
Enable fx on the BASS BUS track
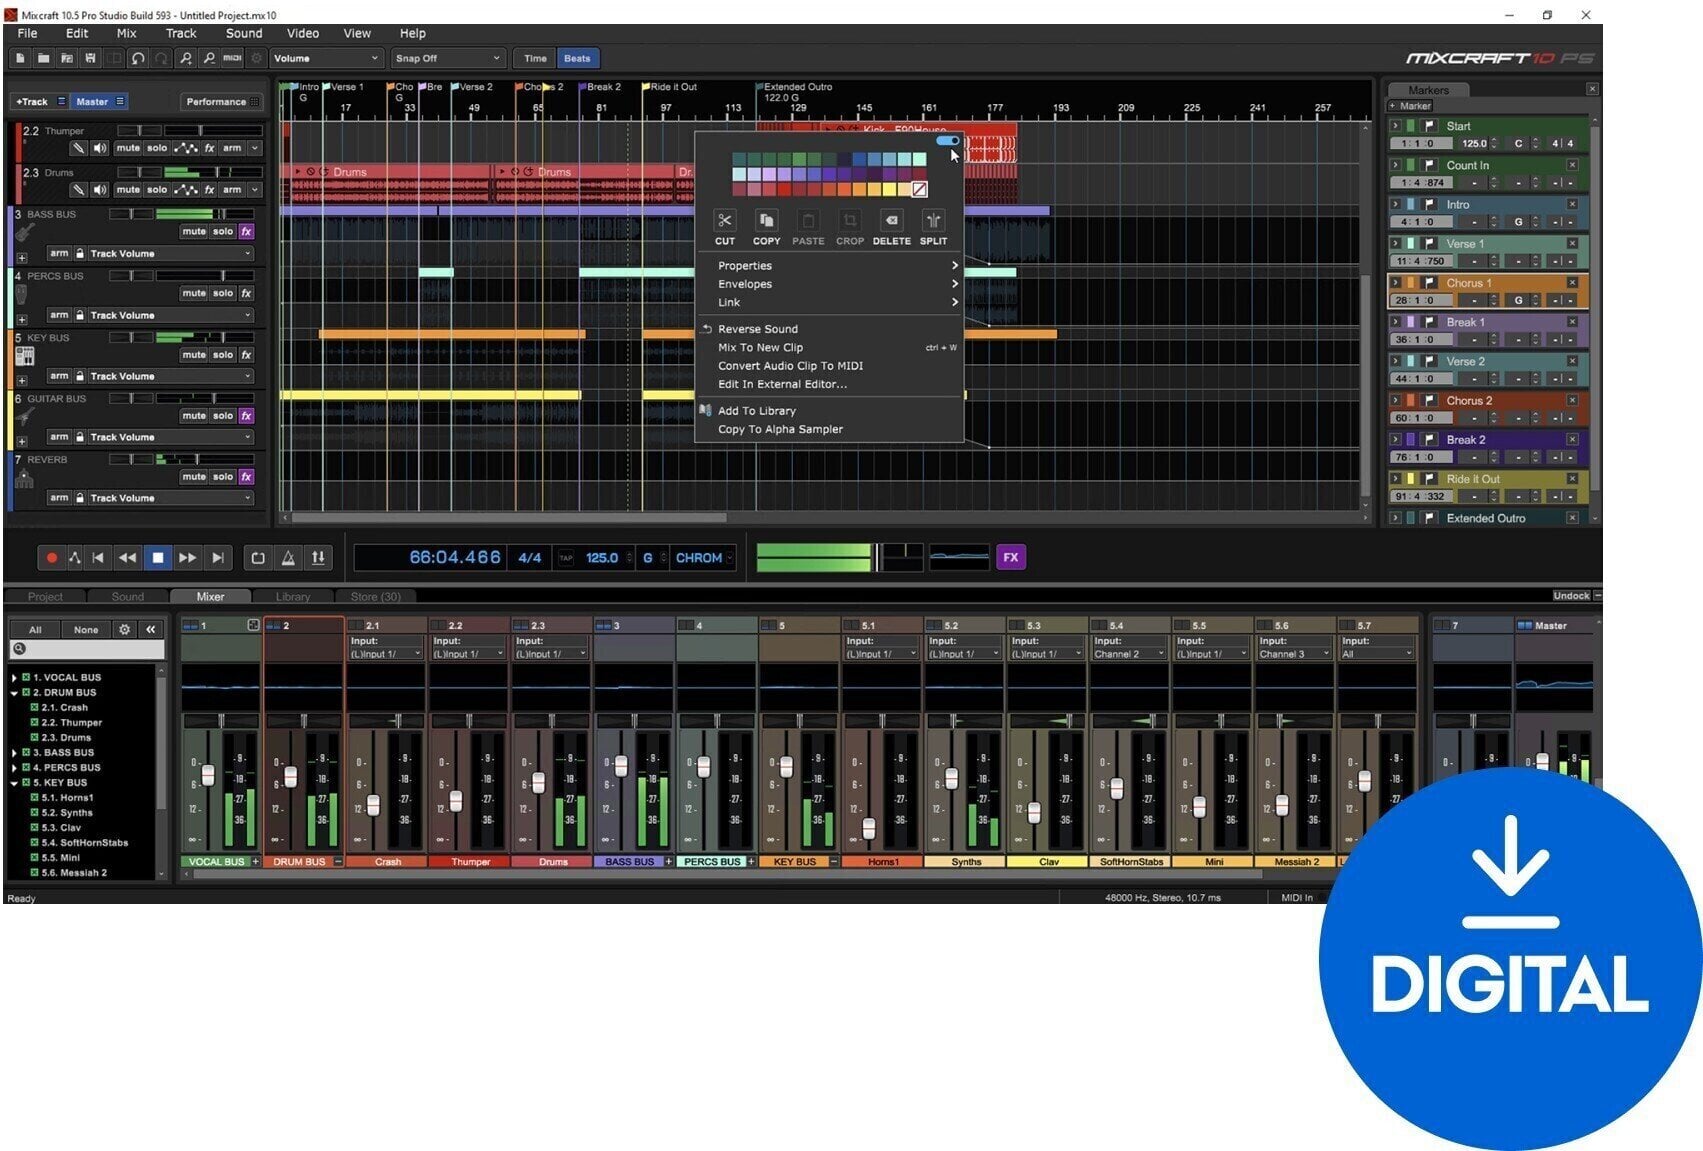(x=246, y=231)
